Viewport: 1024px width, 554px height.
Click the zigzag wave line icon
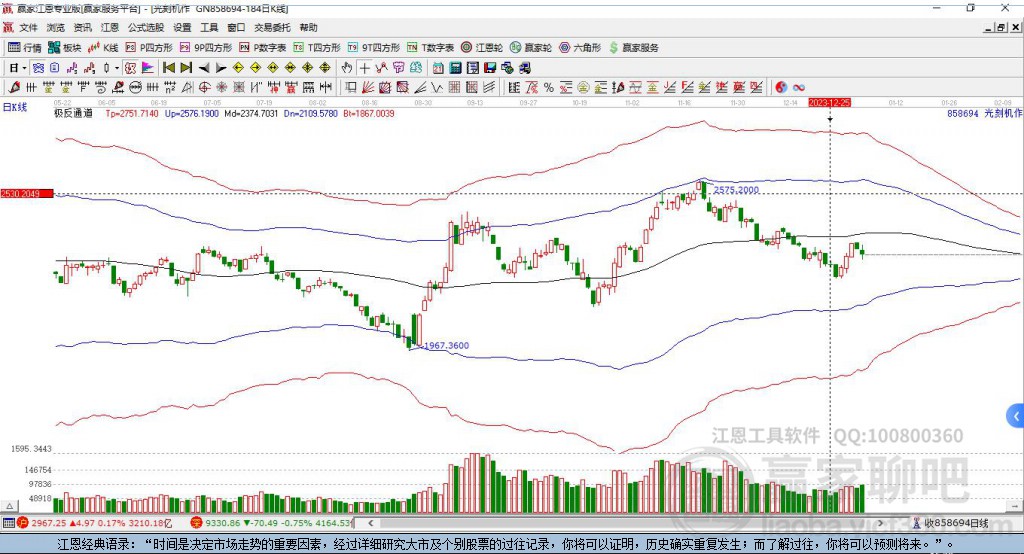click(x=437, y=88)
